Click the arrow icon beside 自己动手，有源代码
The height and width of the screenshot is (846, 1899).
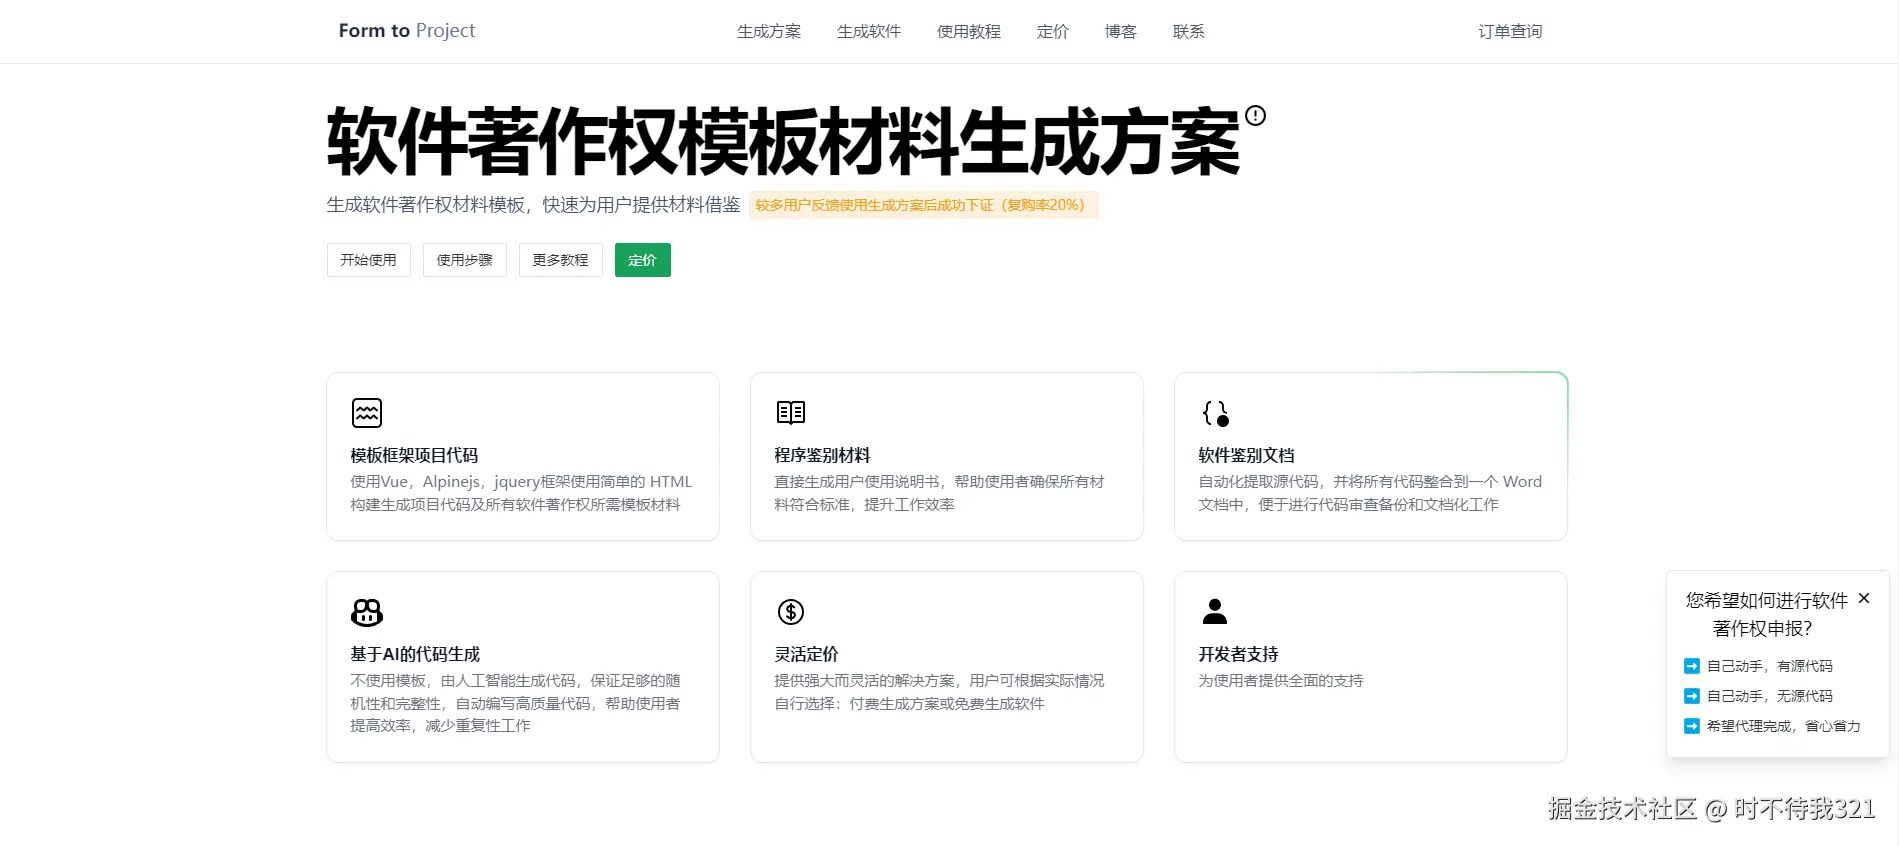(x=1692, y=666)
